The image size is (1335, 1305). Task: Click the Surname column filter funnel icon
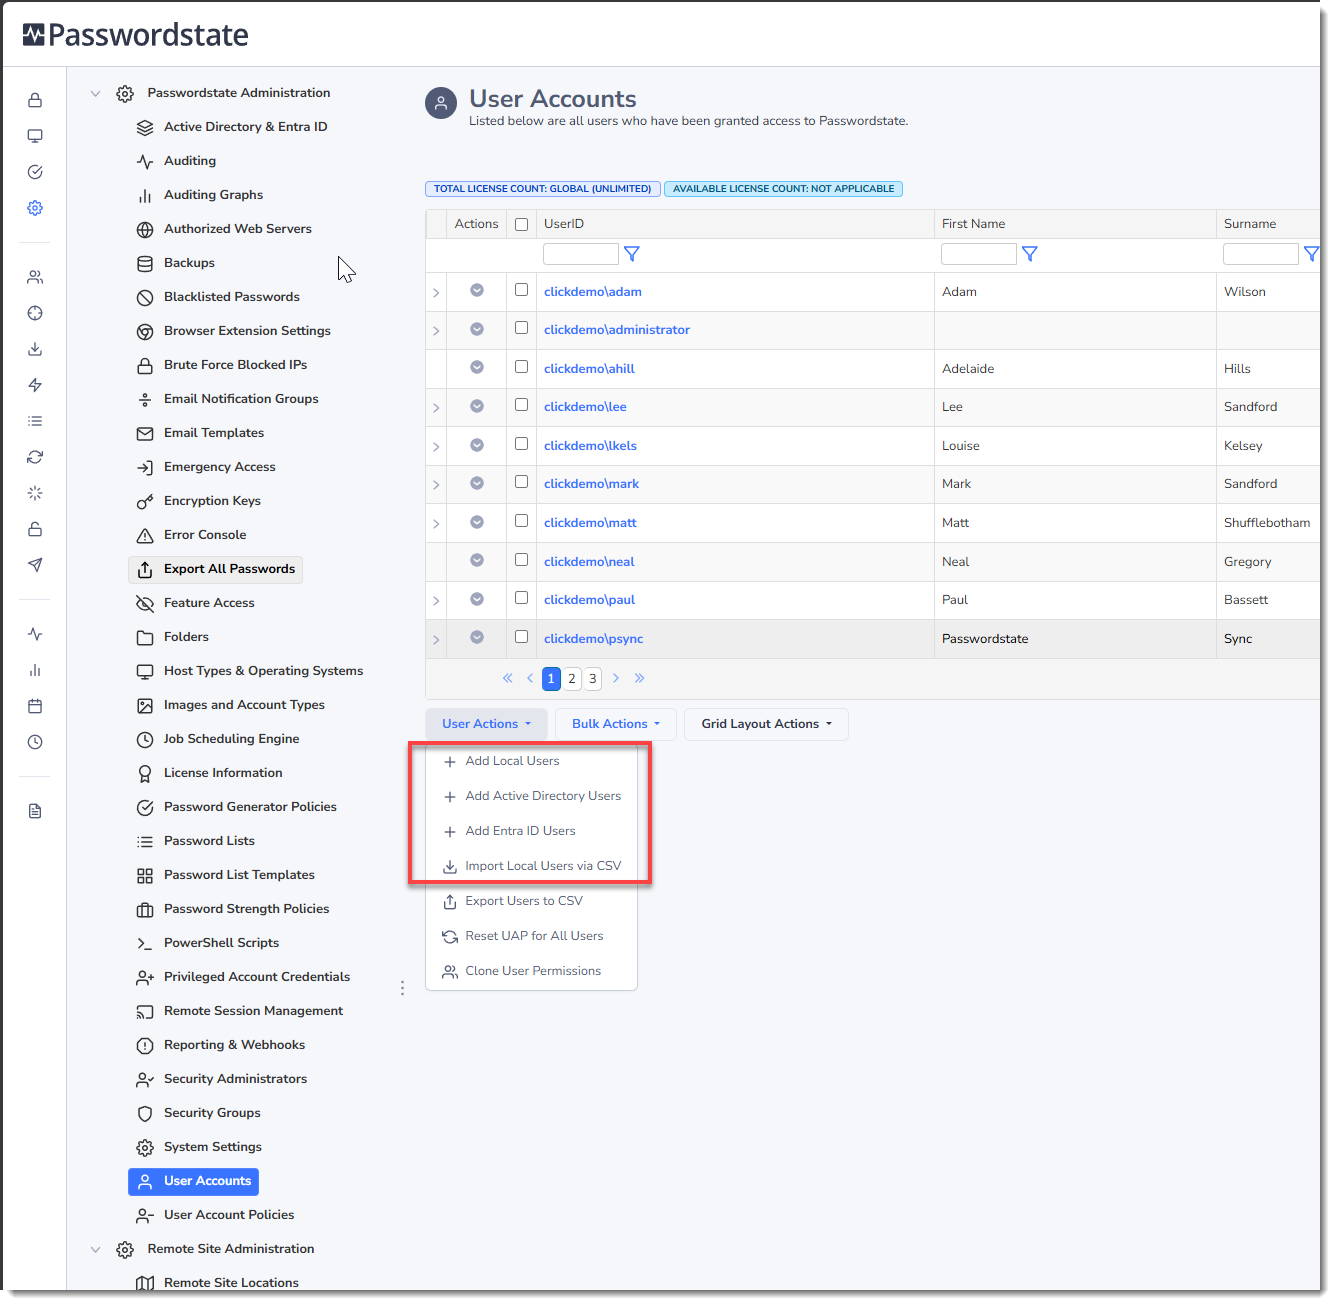coord(1311,254)
